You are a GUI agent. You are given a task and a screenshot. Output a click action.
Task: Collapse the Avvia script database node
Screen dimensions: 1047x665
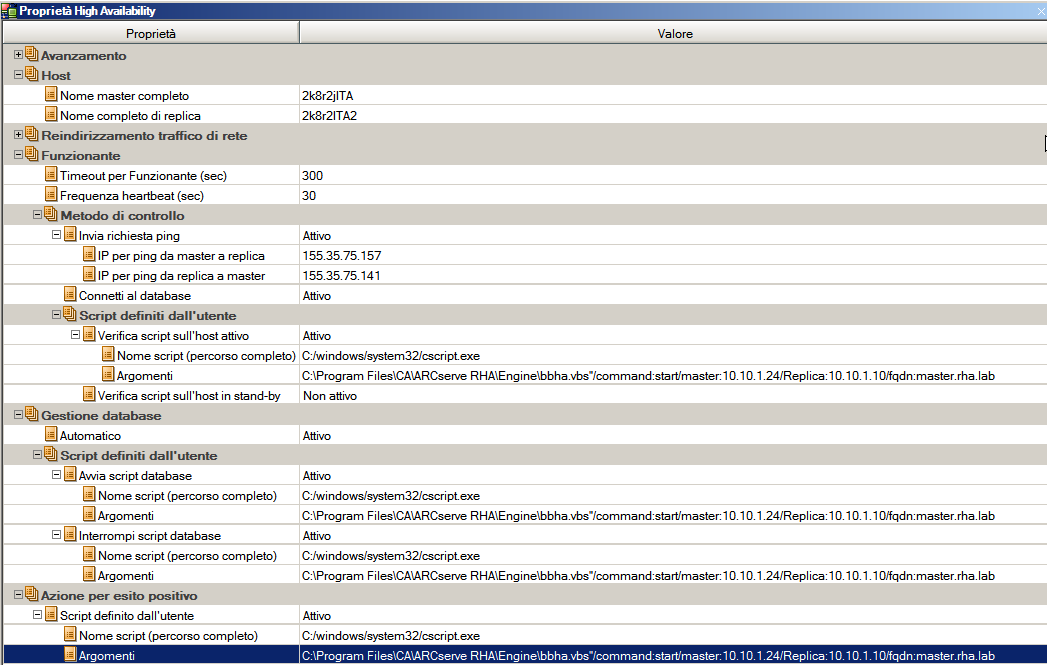tap(56, 475)
